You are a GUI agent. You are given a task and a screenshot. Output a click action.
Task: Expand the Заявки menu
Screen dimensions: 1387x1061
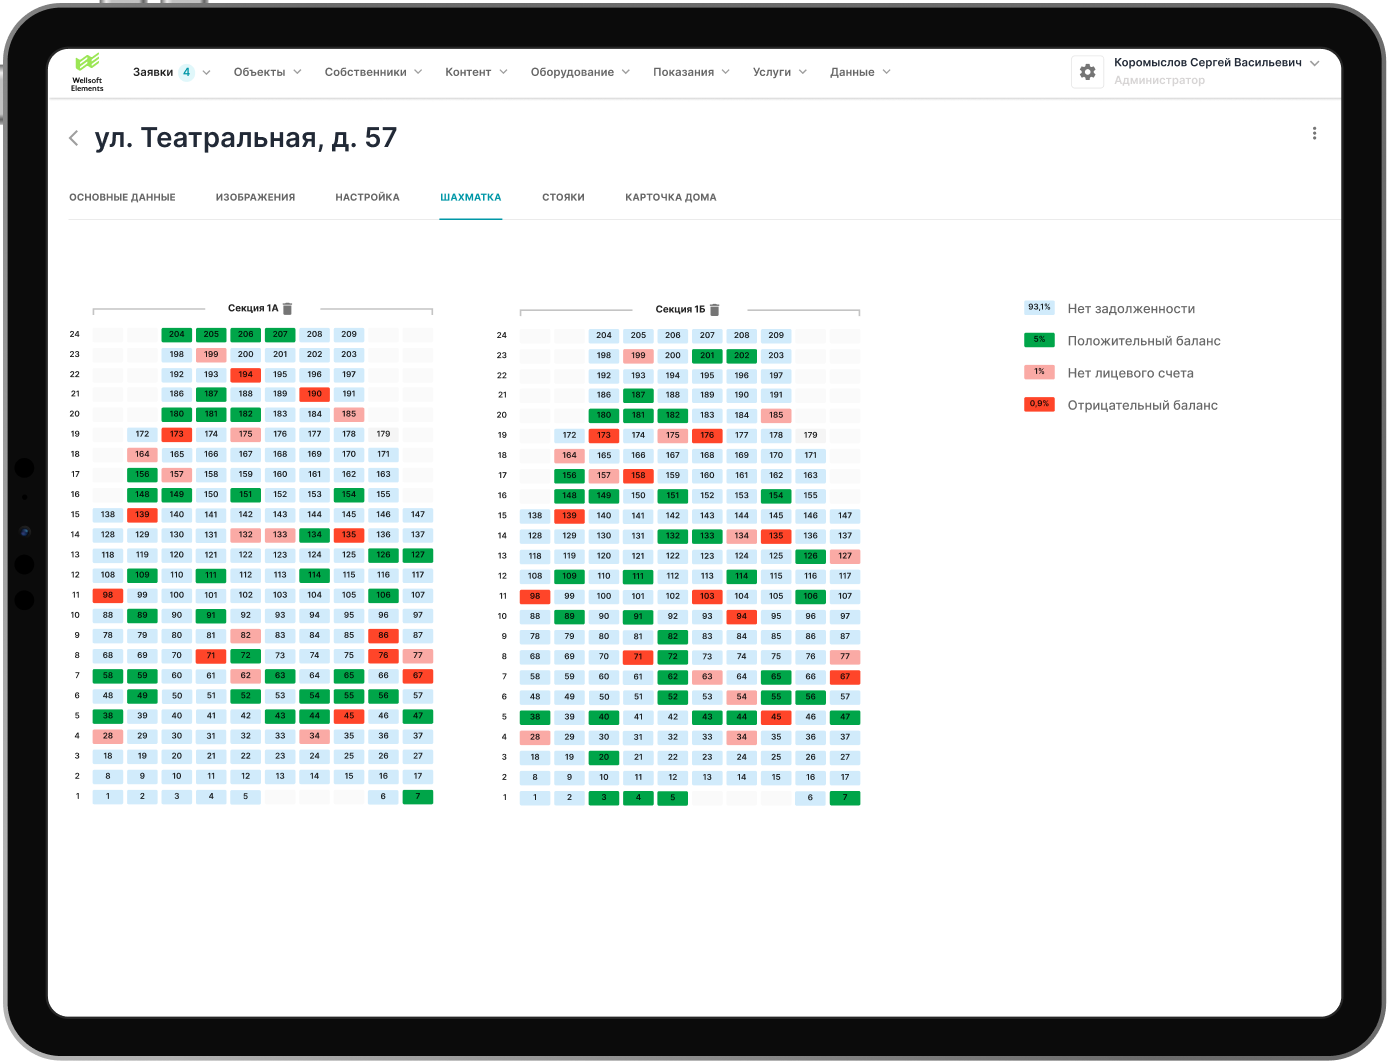(207, 72)
